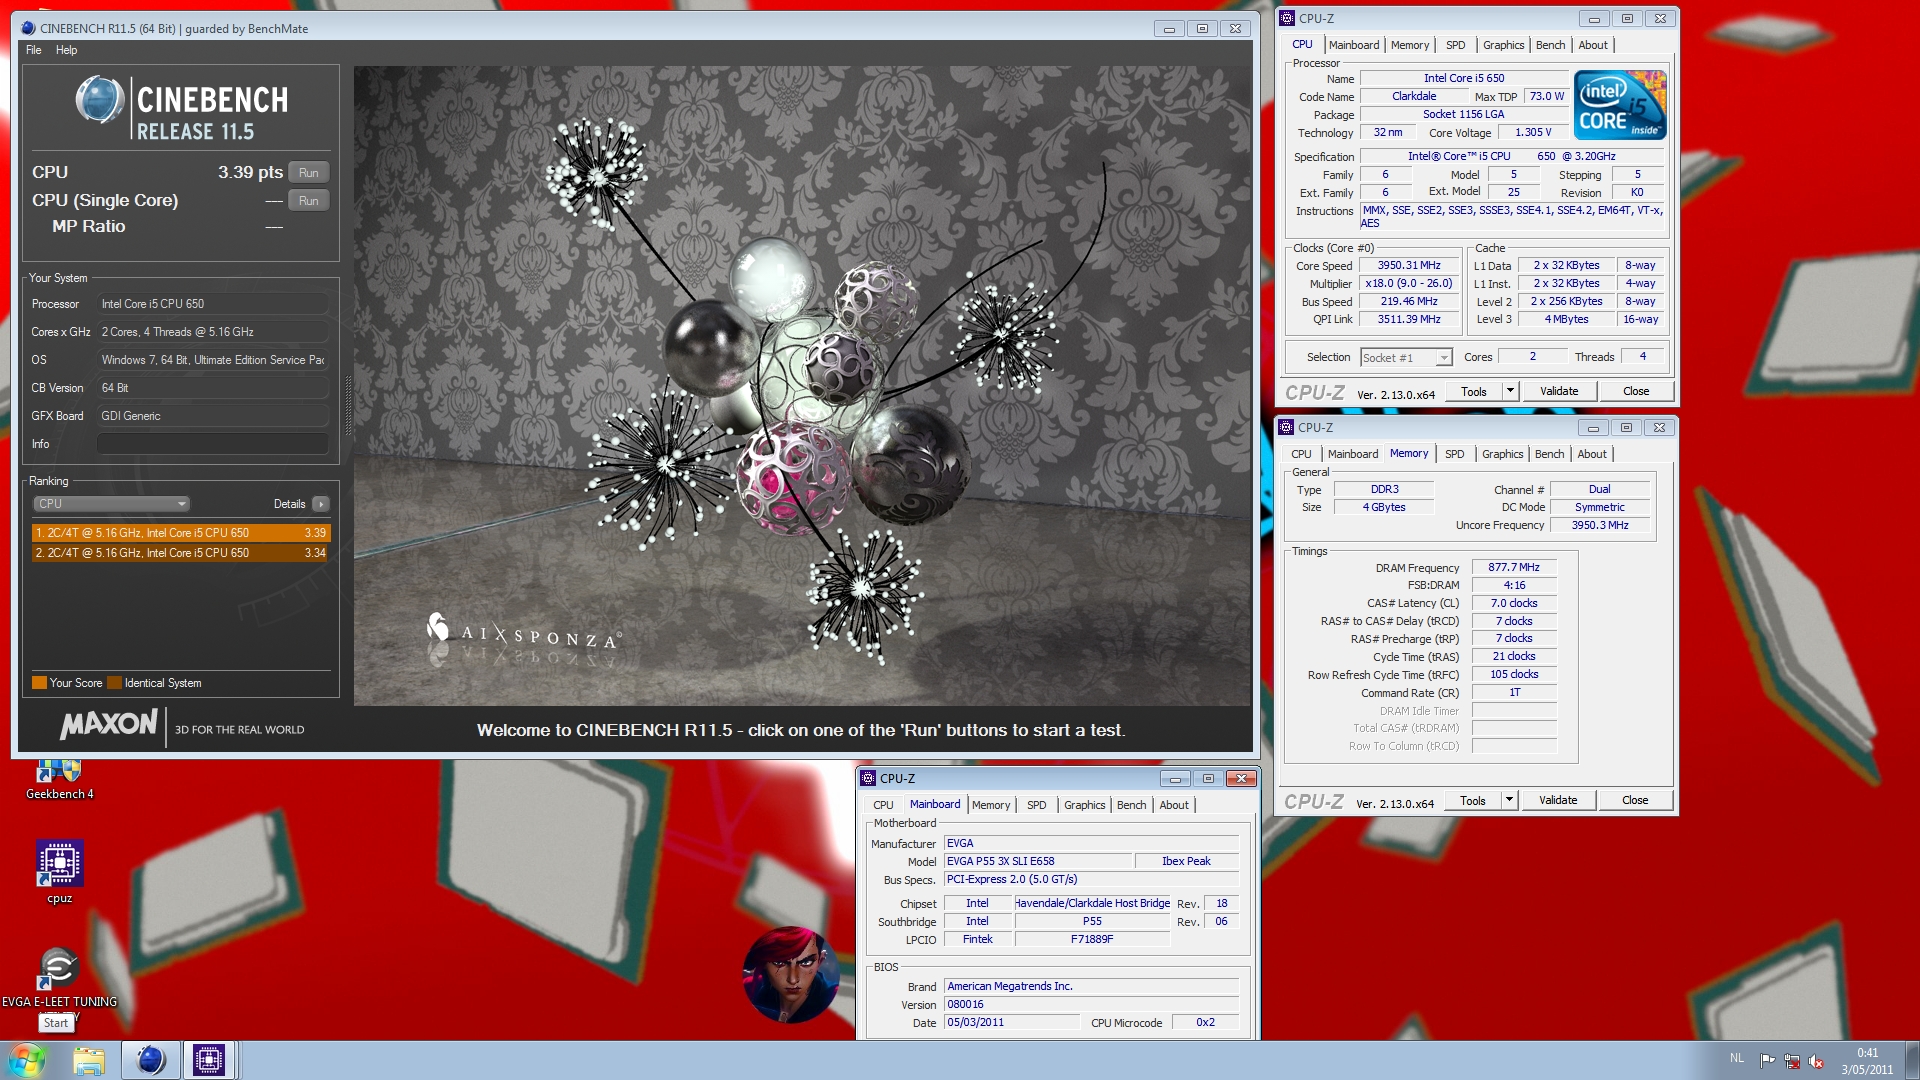Image resolution: width=1920 pixels, height=1080 pixels.
Task: Switch to About tab in top CPU-Z
Action: (1593, 45)
